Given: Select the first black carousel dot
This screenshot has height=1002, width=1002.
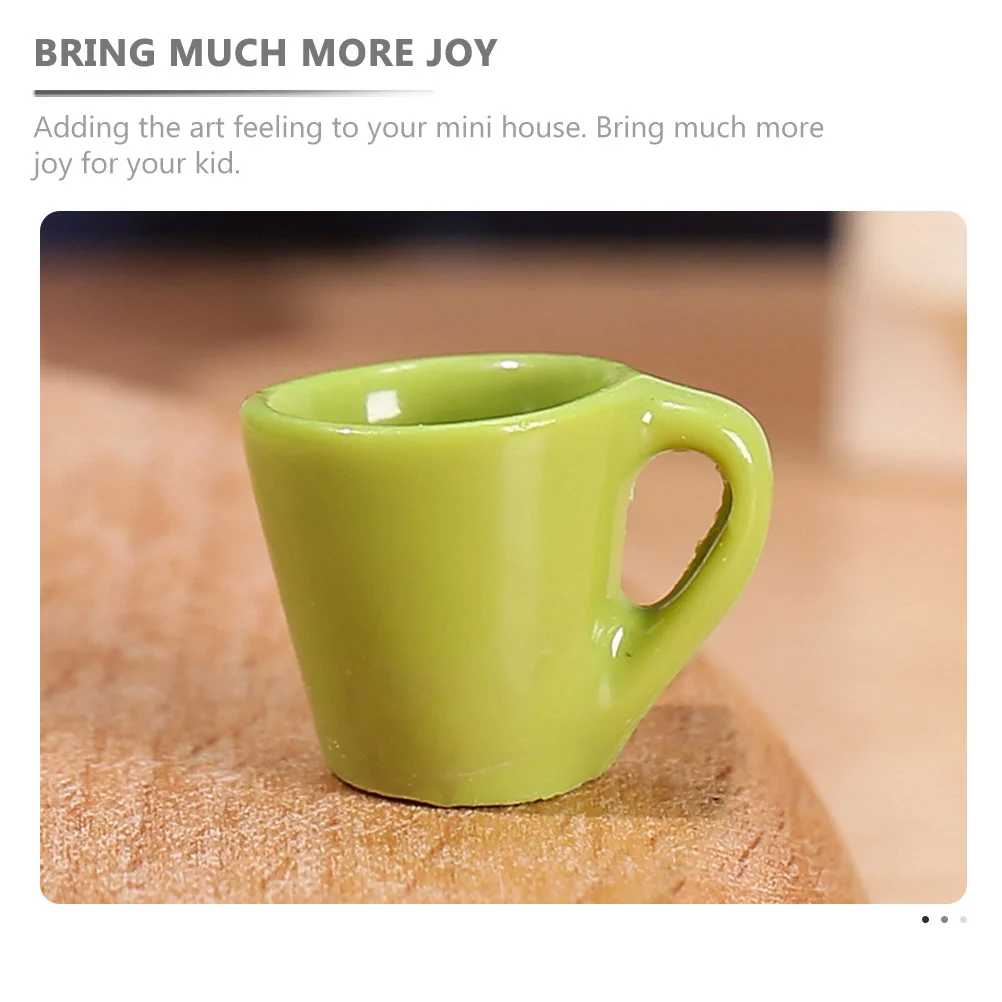Looking at the screenshot, I should (x=925, y=920).
